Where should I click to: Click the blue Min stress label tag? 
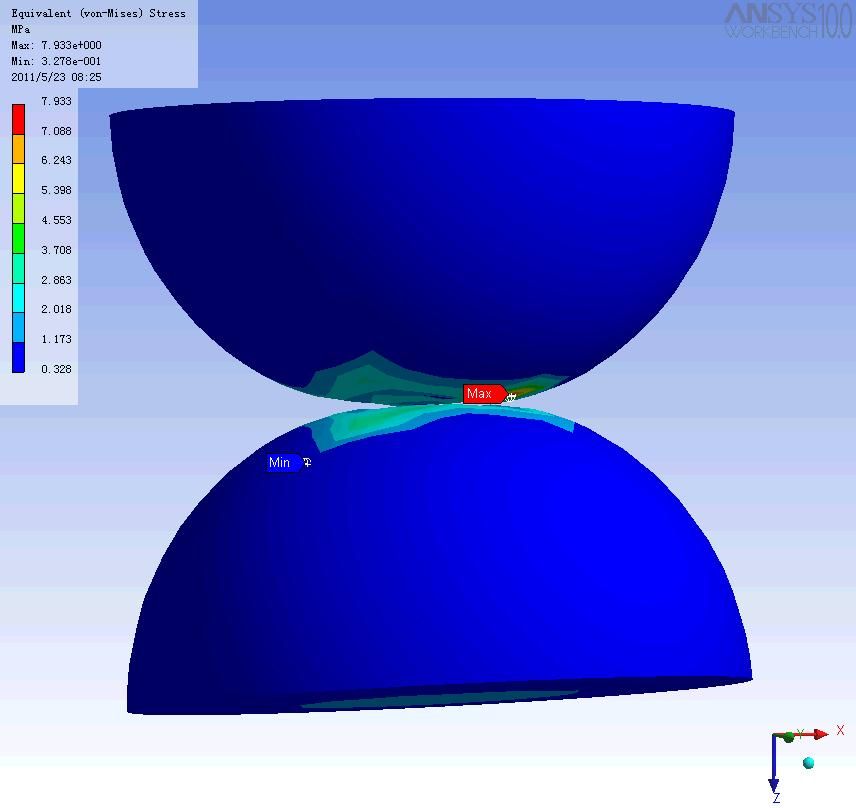coord(281,463)
